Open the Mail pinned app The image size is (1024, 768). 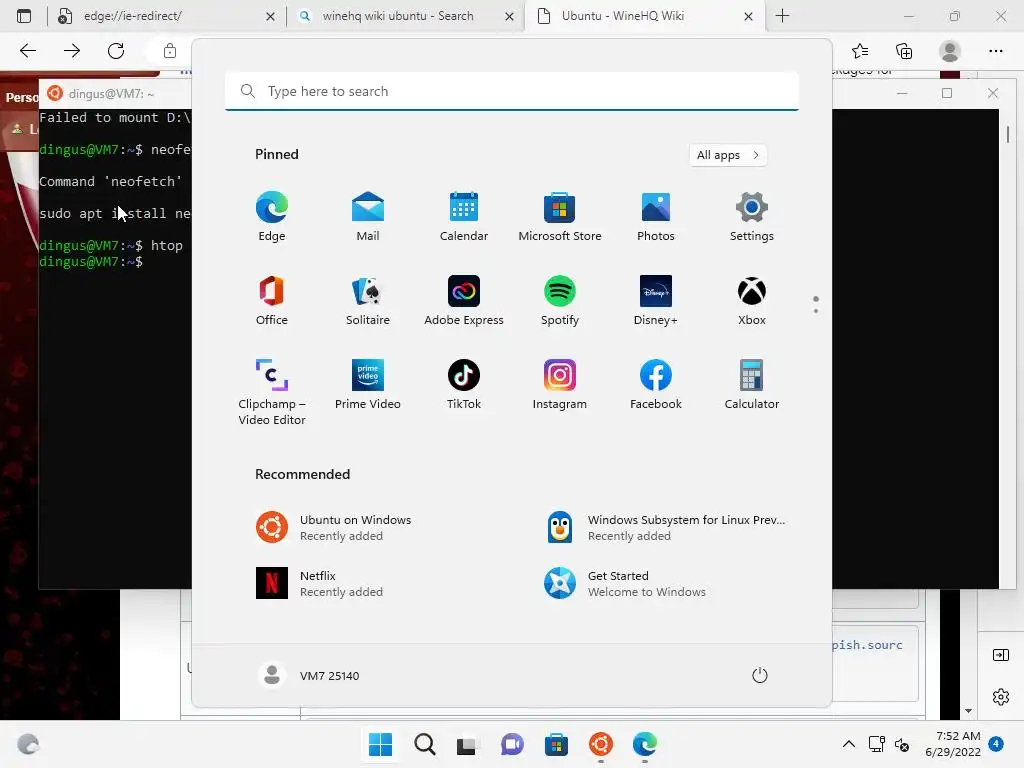(x=368, y=216)
